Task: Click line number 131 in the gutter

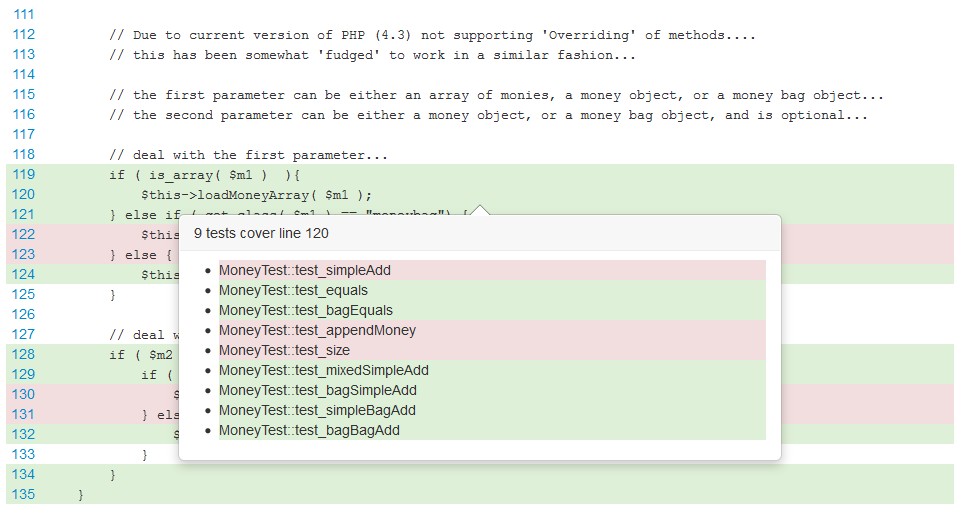Action: pyautogui.click(x=24, y=413)
